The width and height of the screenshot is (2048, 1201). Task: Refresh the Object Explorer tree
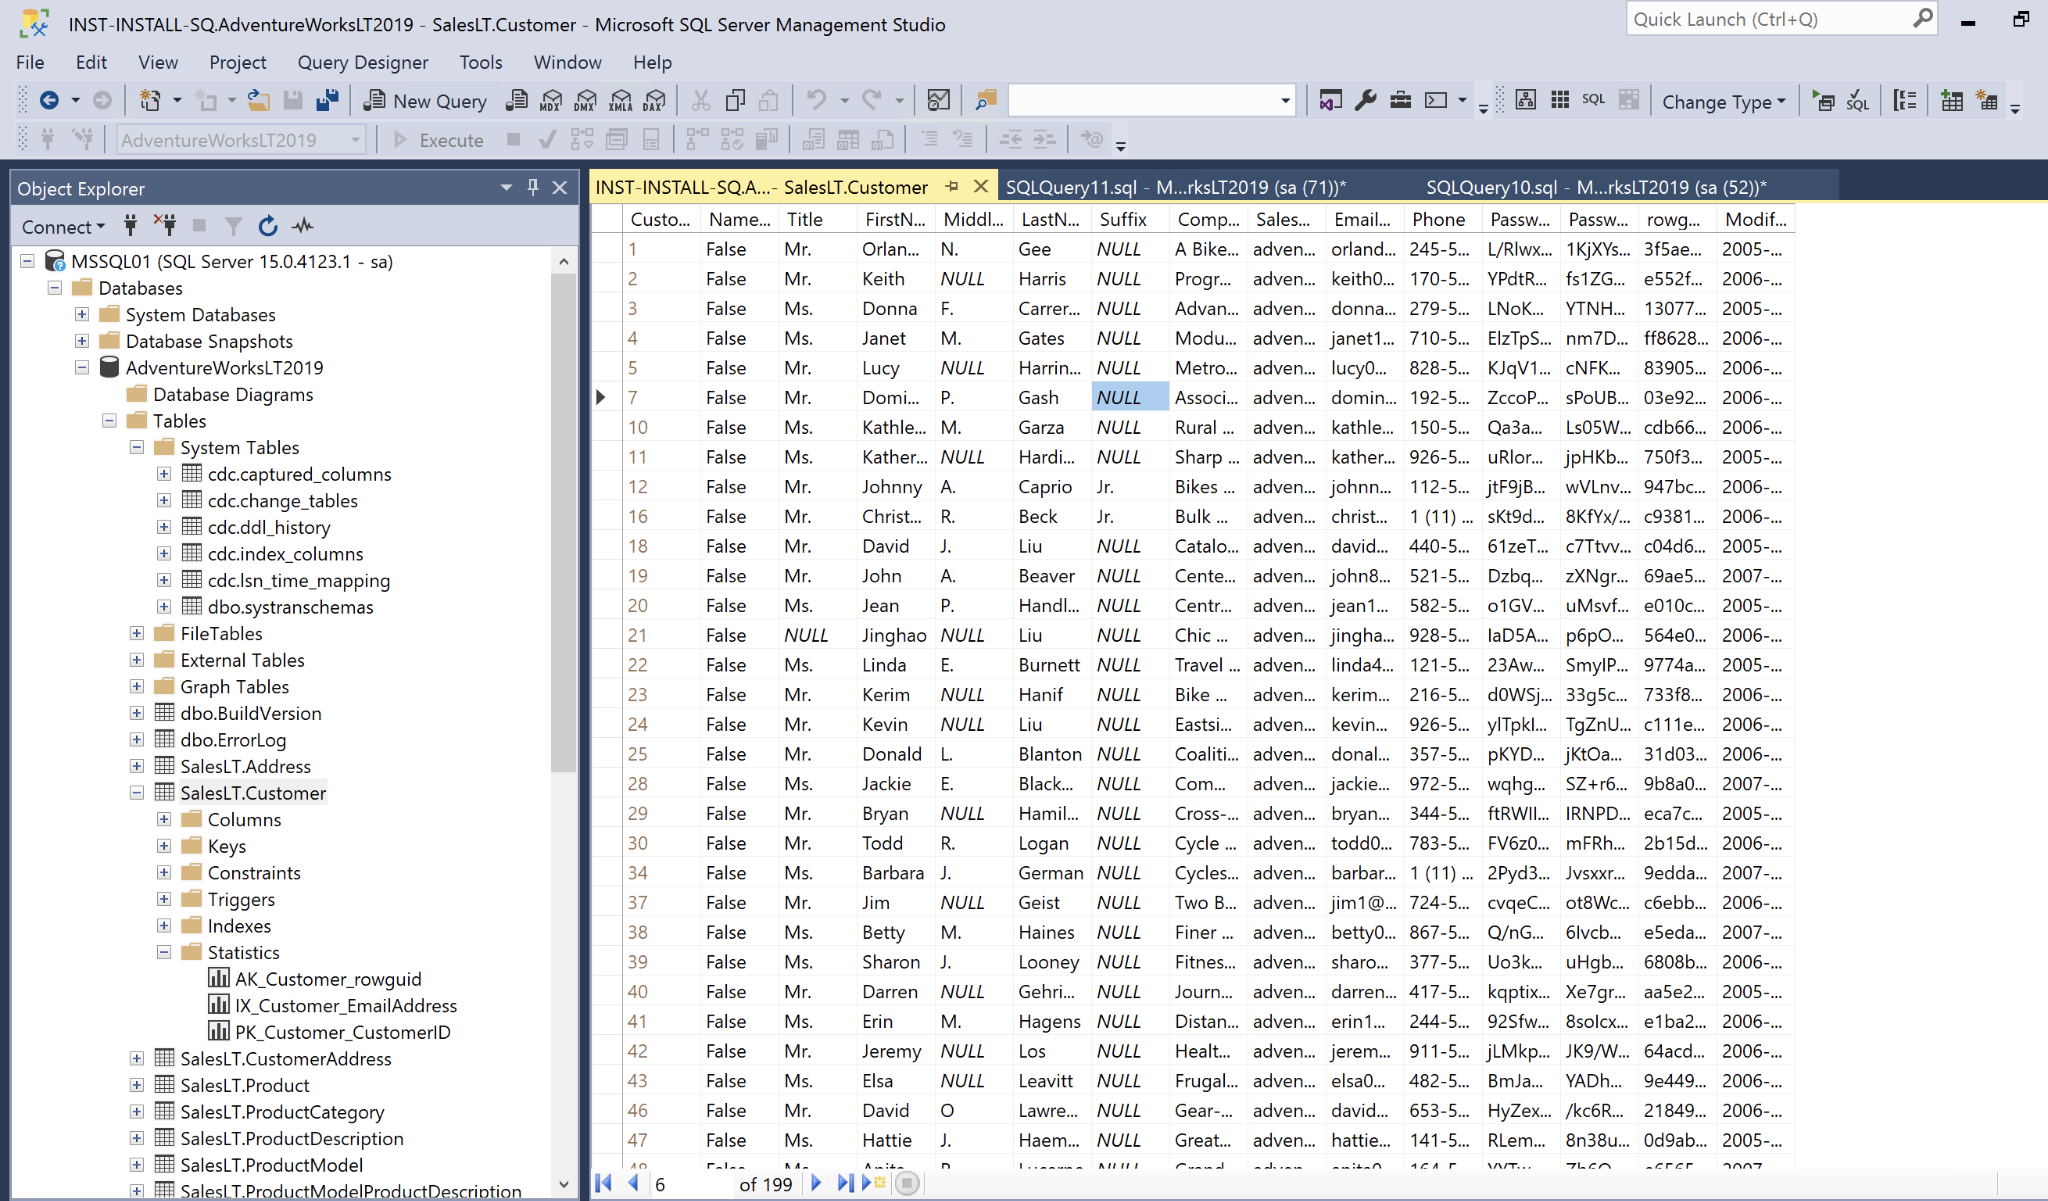(267, 226)
